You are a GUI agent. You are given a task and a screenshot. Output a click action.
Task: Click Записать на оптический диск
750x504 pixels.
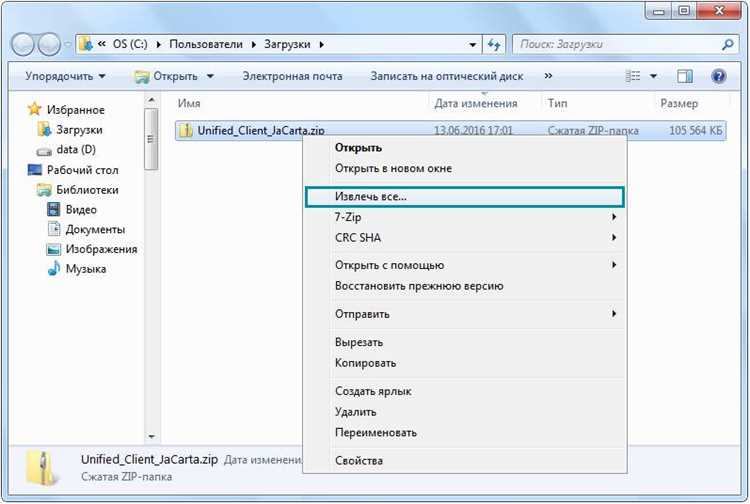447,77
